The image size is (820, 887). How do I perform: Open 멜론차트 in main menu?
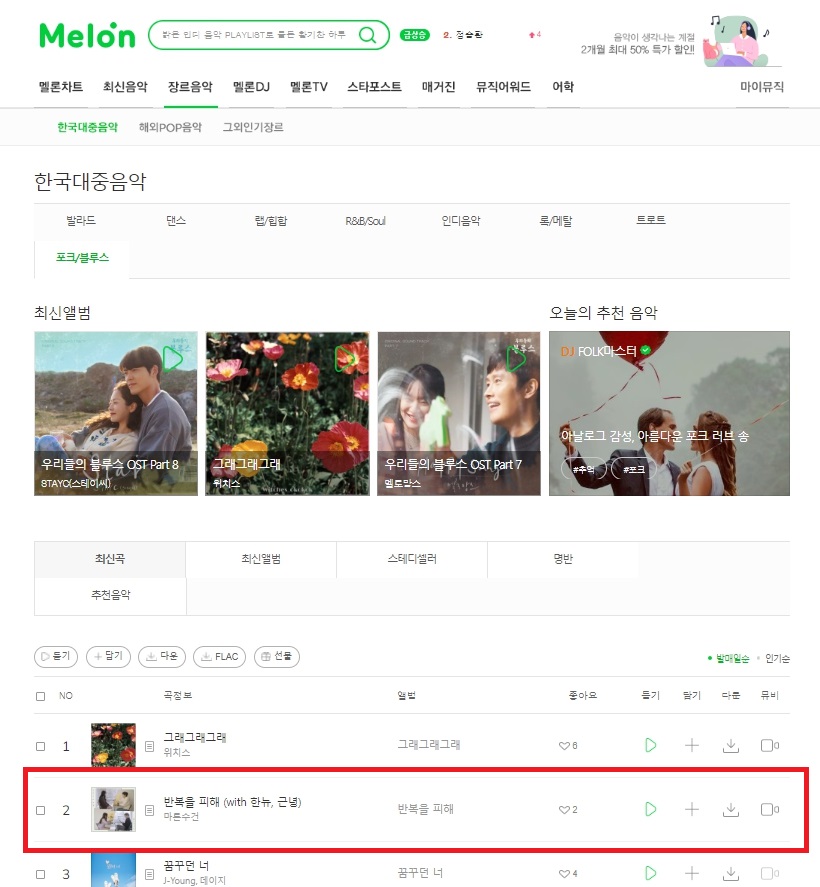click(61, 87)
